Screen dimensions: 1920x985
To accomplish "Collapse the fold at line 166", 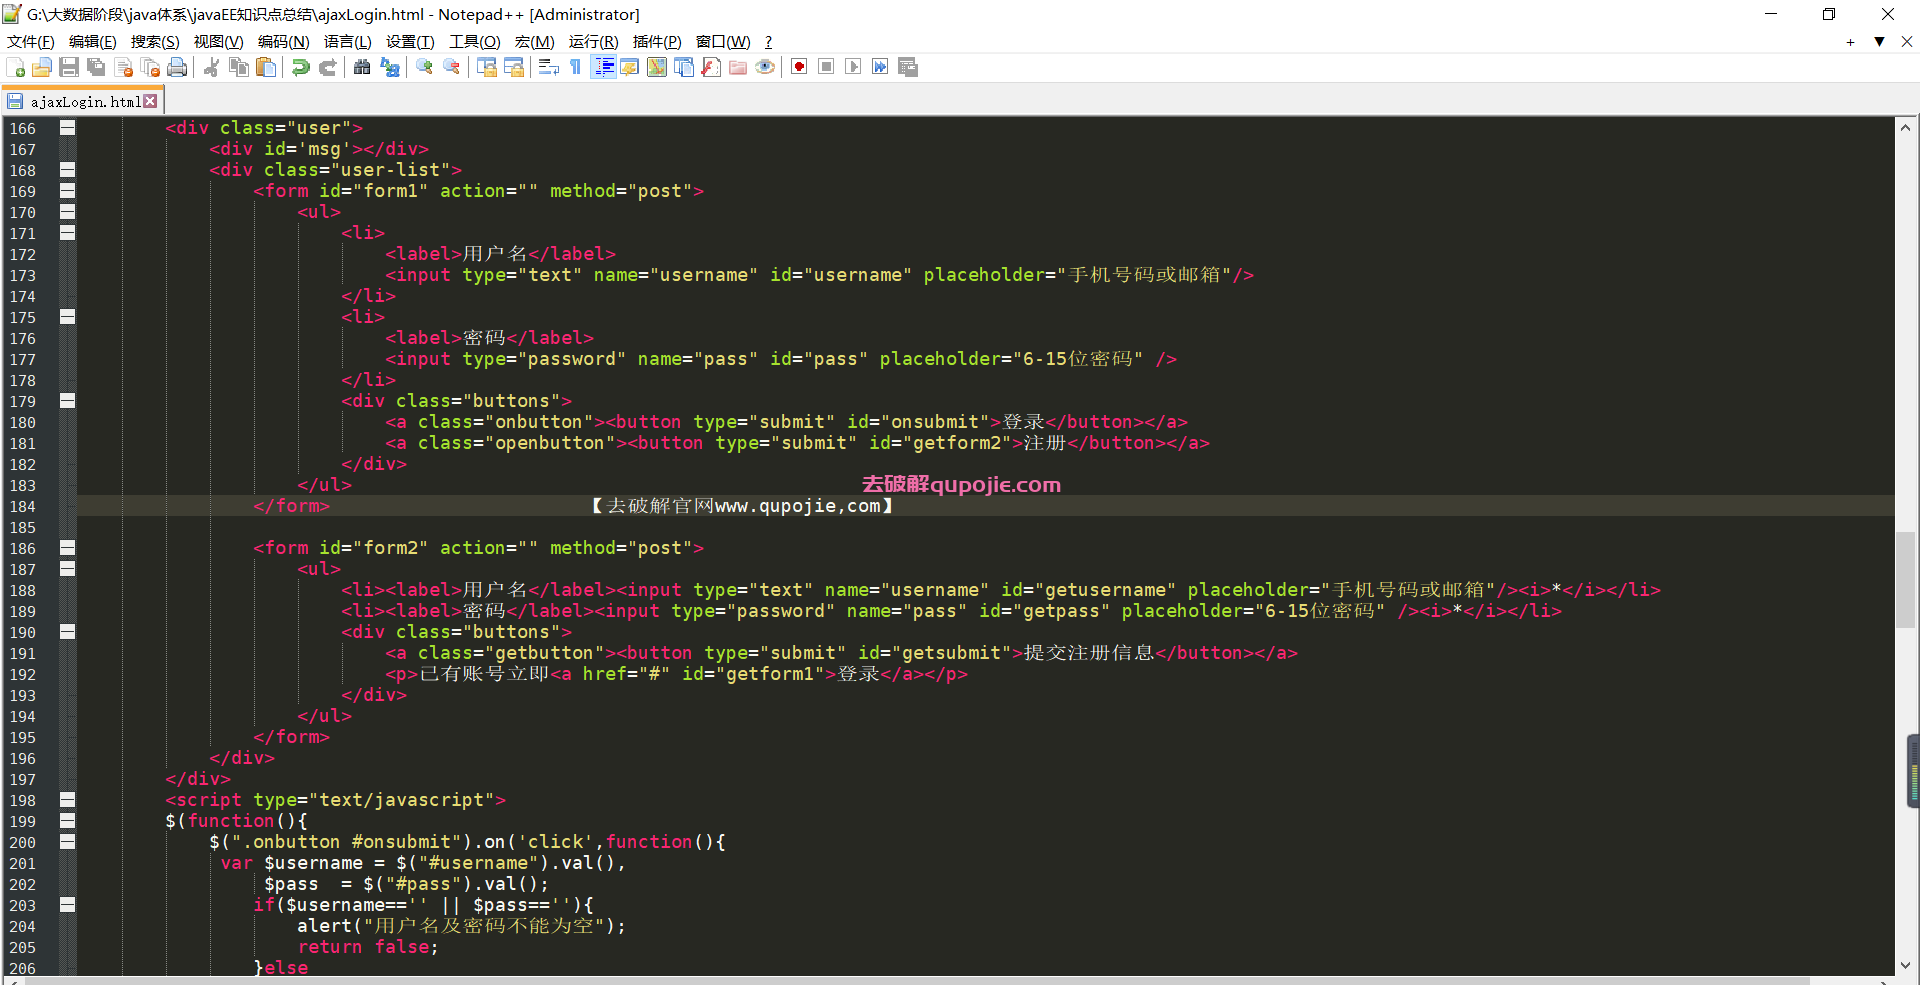I will 67,128.
